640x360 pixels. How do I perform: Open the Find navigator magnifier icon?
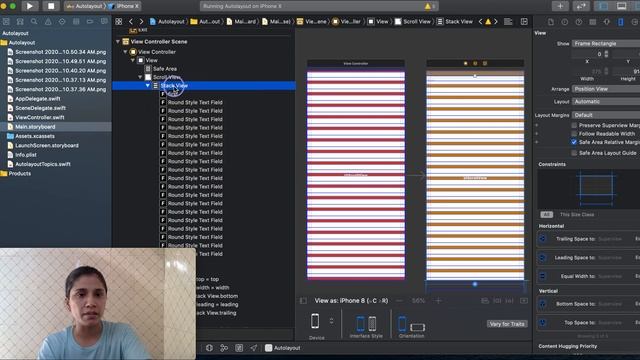tap(34, 22)
